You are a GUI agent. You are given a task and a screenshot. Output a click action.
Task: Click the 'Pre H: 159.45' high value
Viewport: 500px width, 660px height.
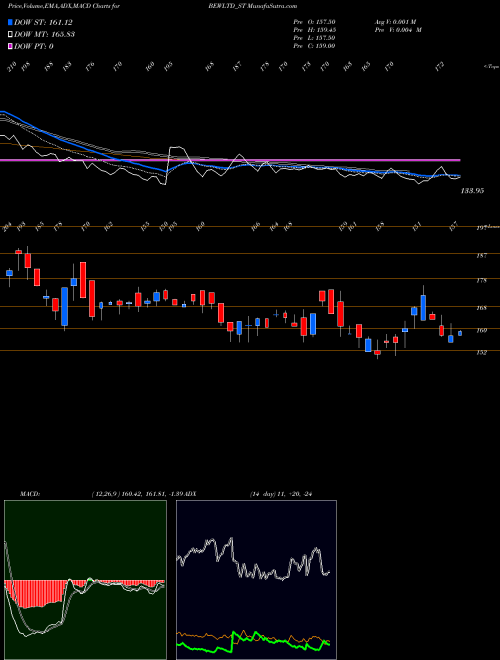tap(314, 30)
